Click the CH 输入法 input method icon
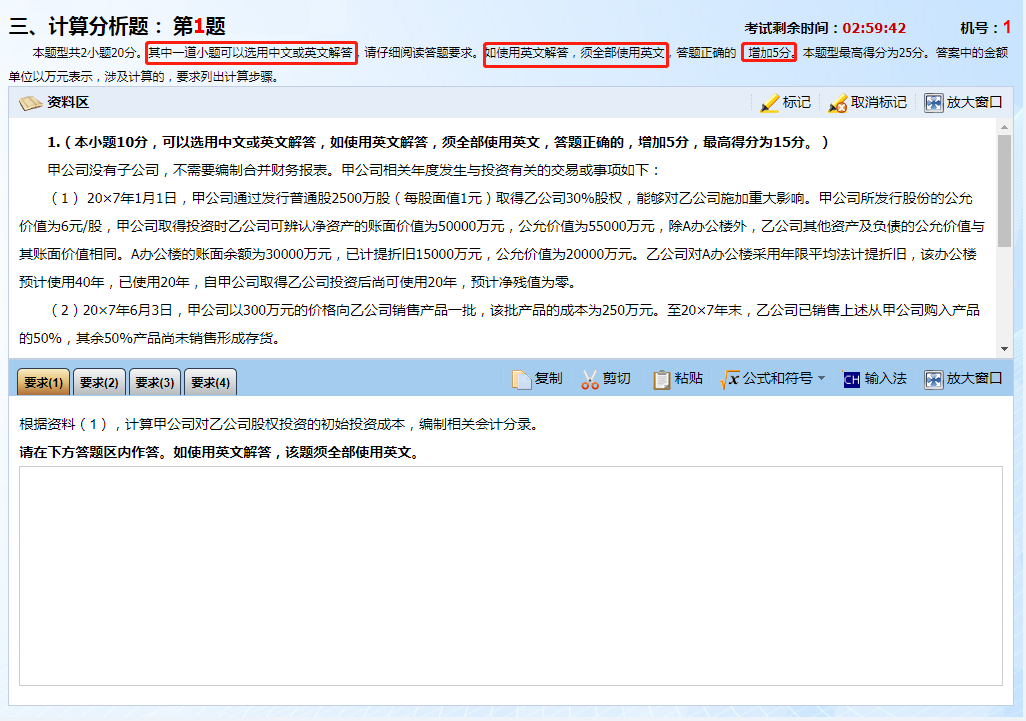 [x=851, y=379]
